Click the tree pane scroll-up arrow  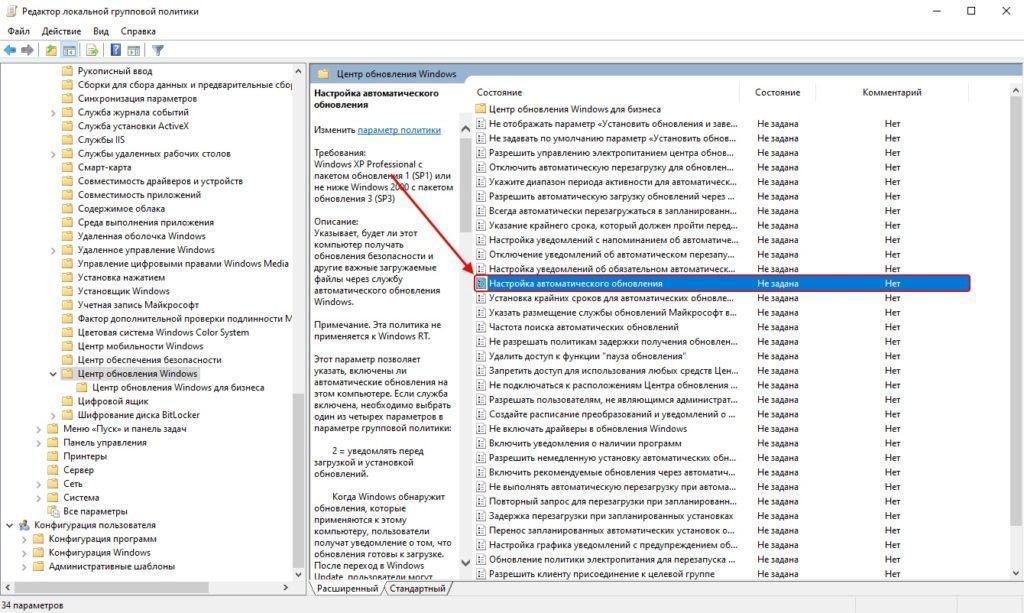coord(298,71)
